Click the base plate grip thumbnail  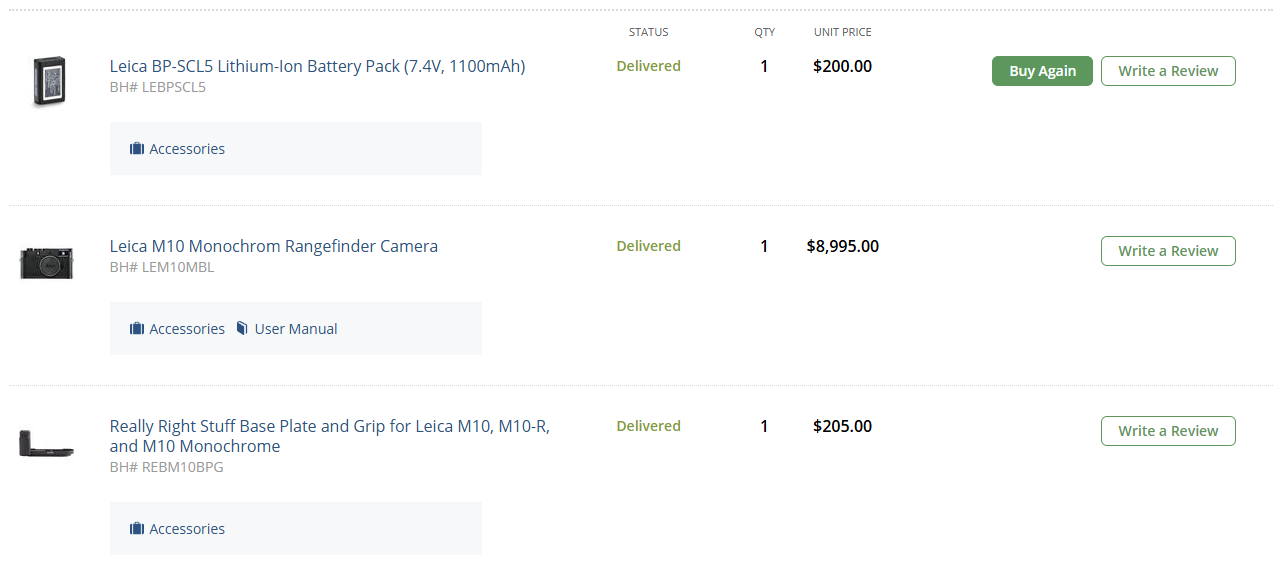coord(46,443)
